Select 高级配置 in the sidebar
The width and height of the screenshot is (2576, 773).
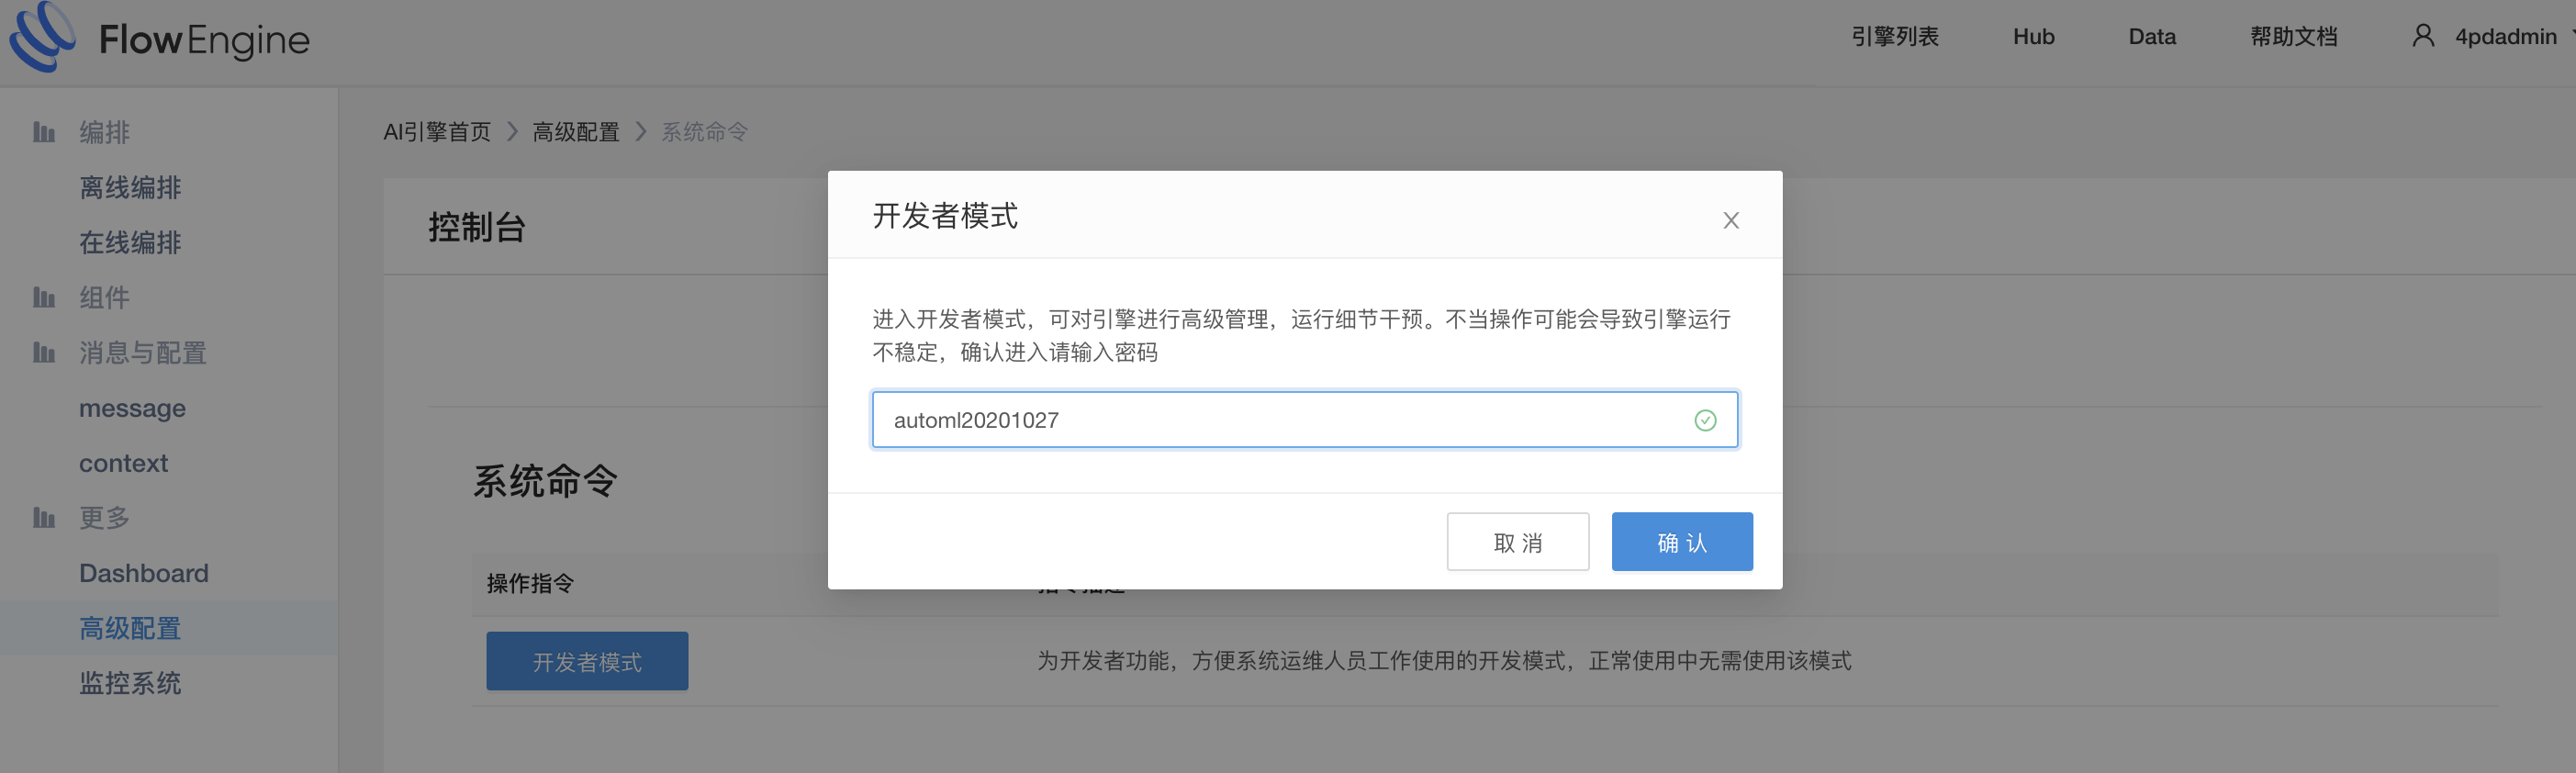click(x=130, y=628)
